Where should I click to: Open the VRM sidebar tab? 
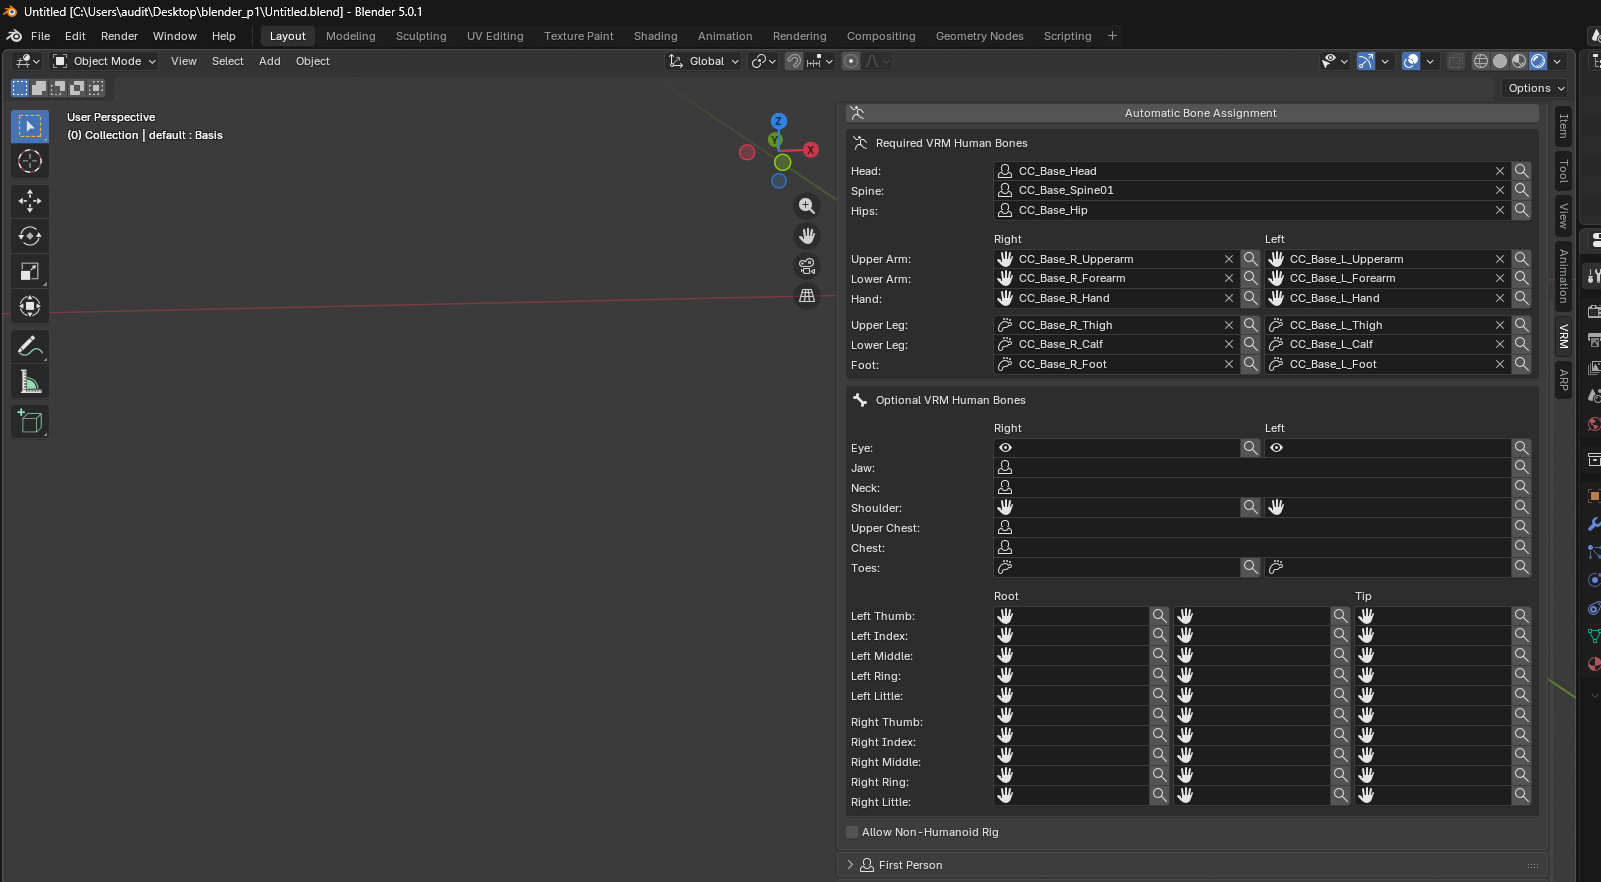[x=1563, y=337]
